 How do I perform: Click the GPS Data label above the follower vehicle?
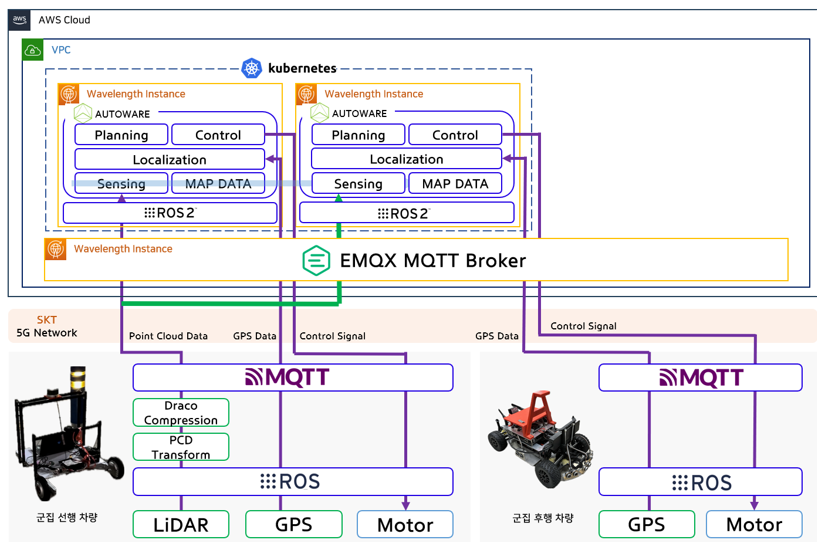(497, 336)
